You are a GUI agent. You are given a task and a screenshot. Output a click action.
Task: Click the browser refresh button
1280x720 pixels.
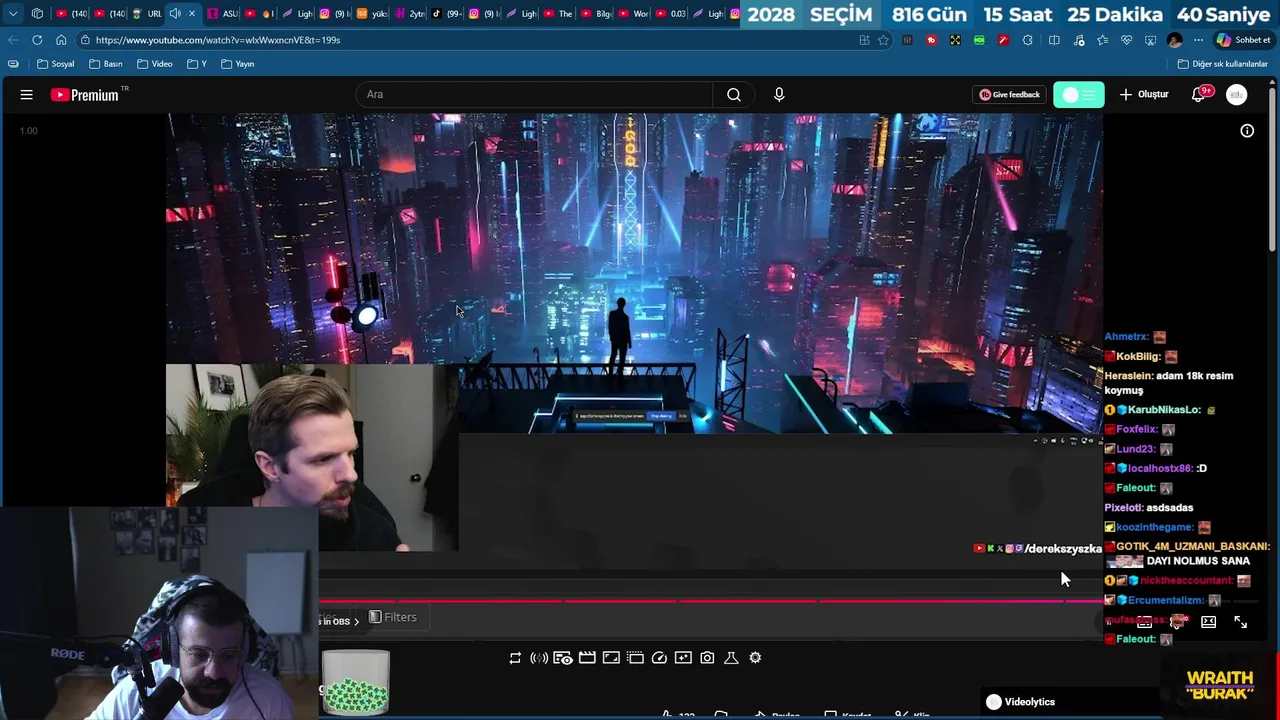[x=37, y=40]
